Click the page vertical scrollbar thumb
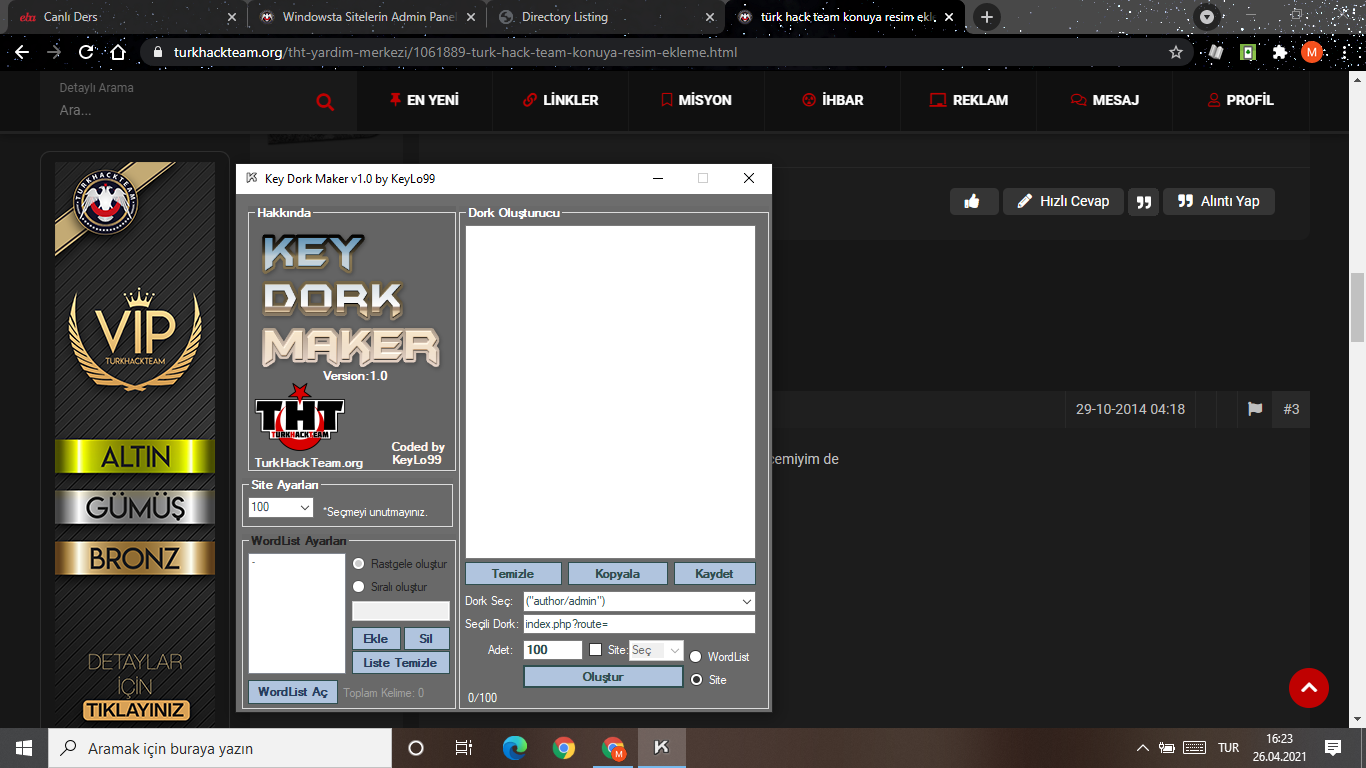This screenshot has width=1366, height=768. (x=1358, y=307)
